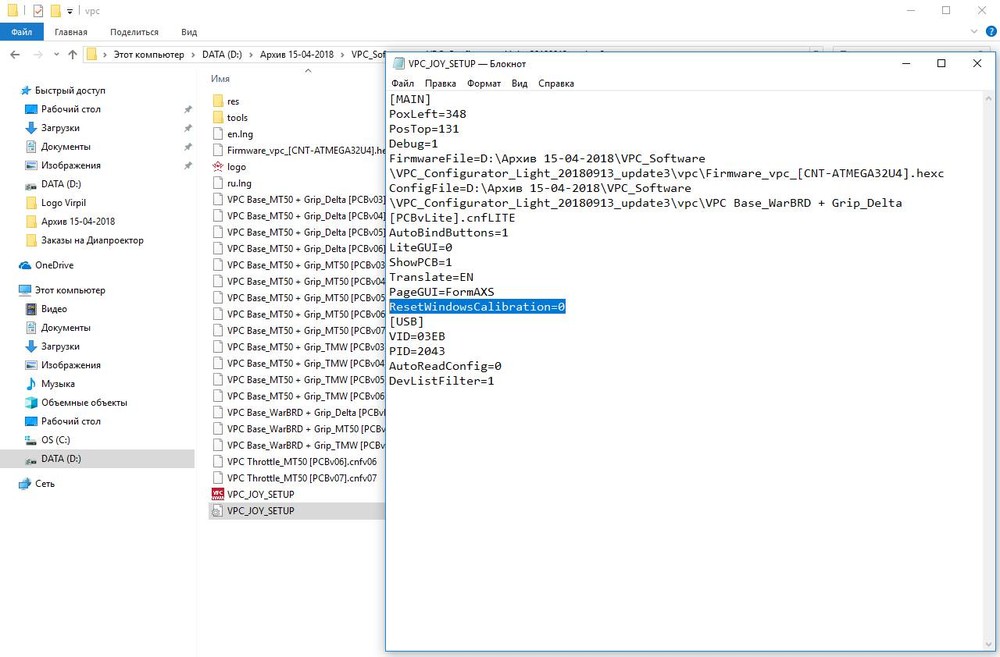This screenshot has height=657, width=1000.
Task: Open Notepad's Файл menu
Action: coord(402,84)
